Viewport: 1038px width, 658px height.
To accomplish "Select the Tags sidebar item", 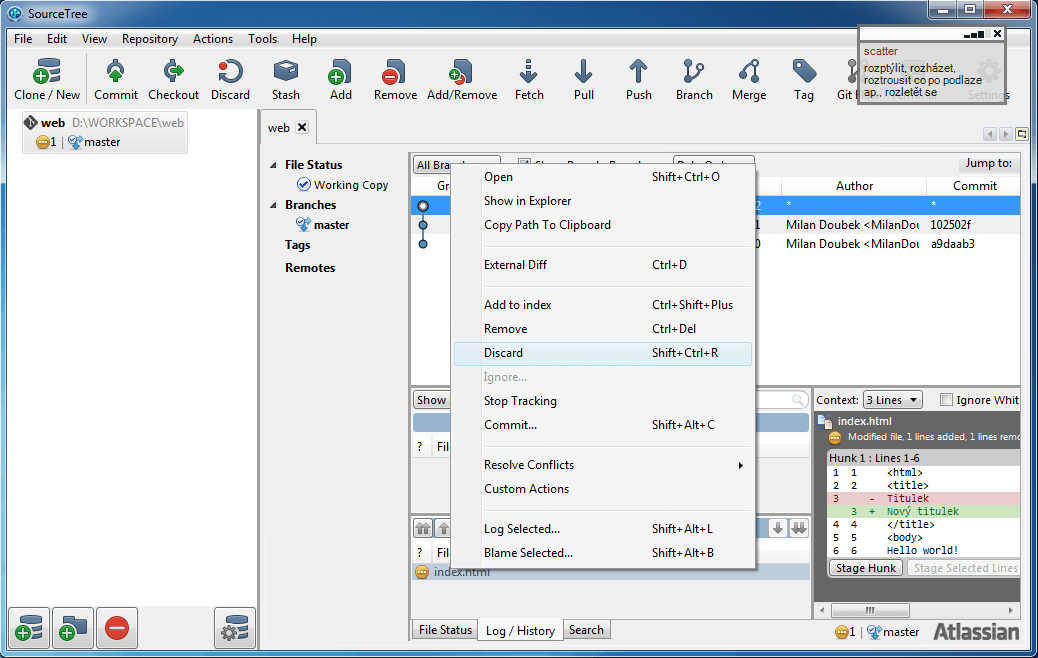I will point(297,245).
